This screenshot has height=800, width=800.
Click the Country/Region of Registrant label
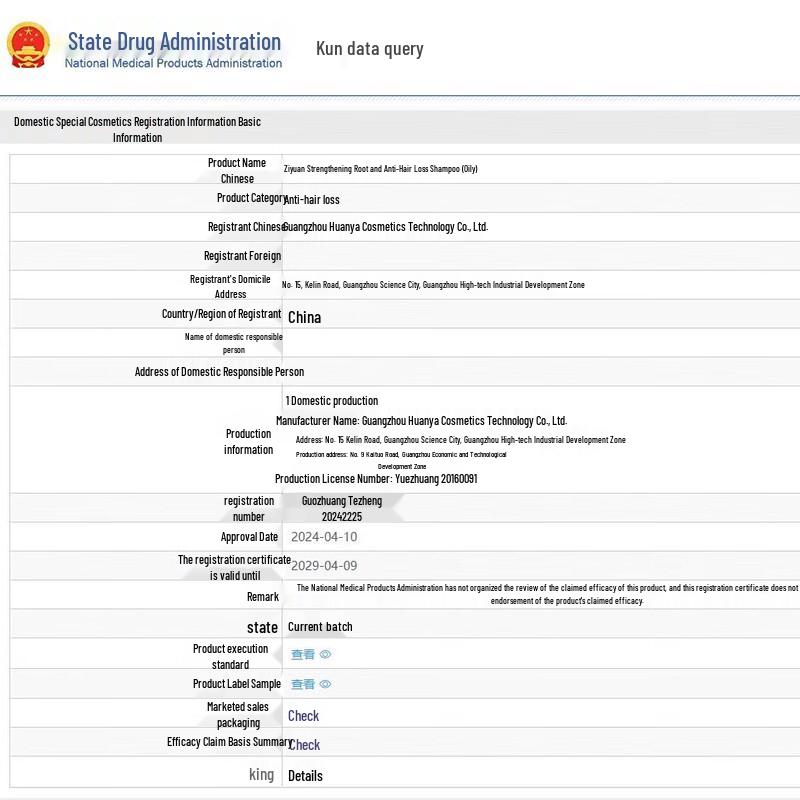(x=221, y=314)
